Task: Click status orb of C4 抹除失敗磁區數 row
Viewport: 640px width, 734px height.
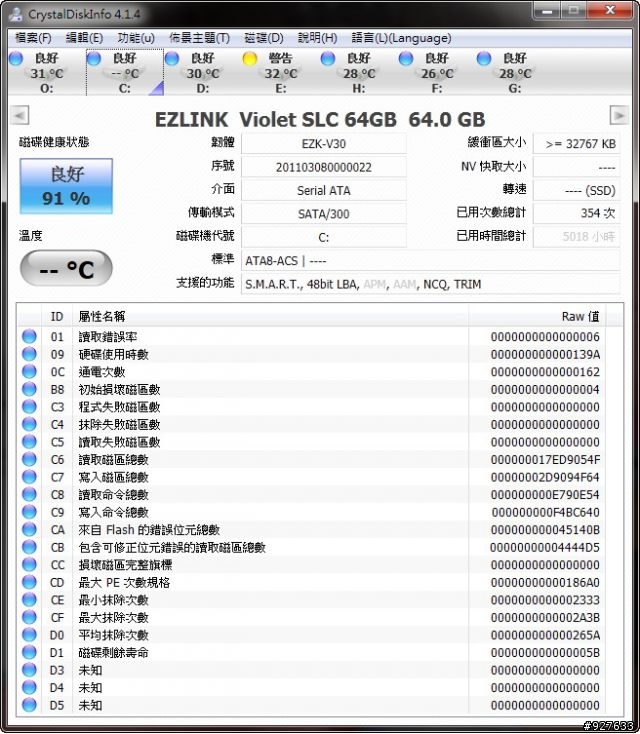Action: pos(29,424)
